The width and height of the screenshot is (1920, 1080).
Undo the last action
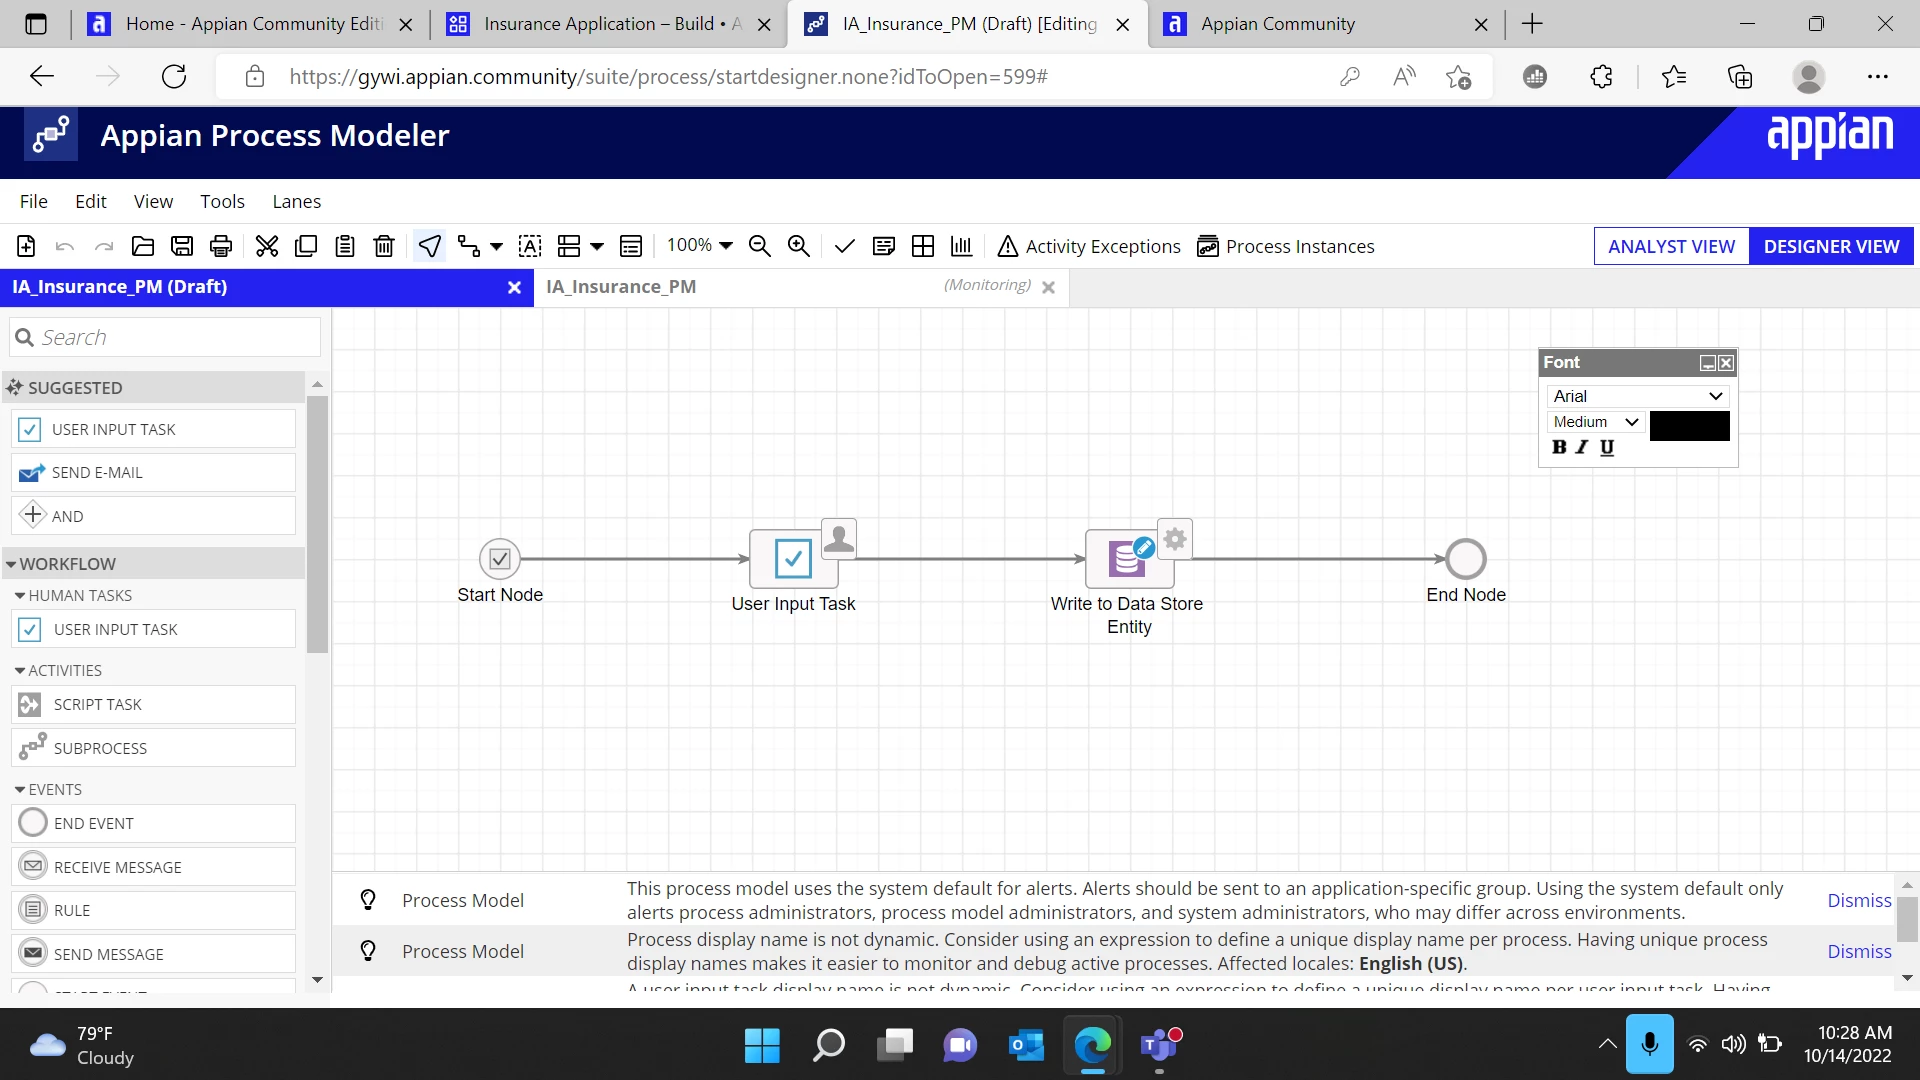click(65, 246)
